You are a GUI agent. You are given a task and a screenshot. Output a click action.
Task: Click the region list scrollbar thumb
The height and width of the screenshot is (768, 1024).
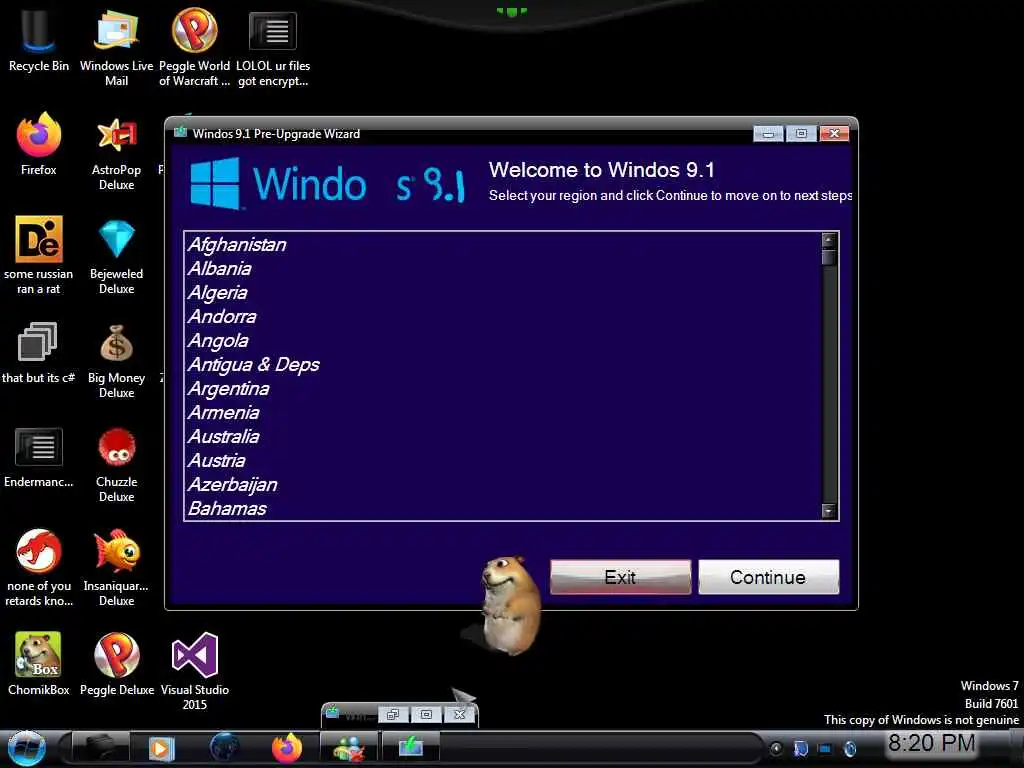tap(829, 257)
